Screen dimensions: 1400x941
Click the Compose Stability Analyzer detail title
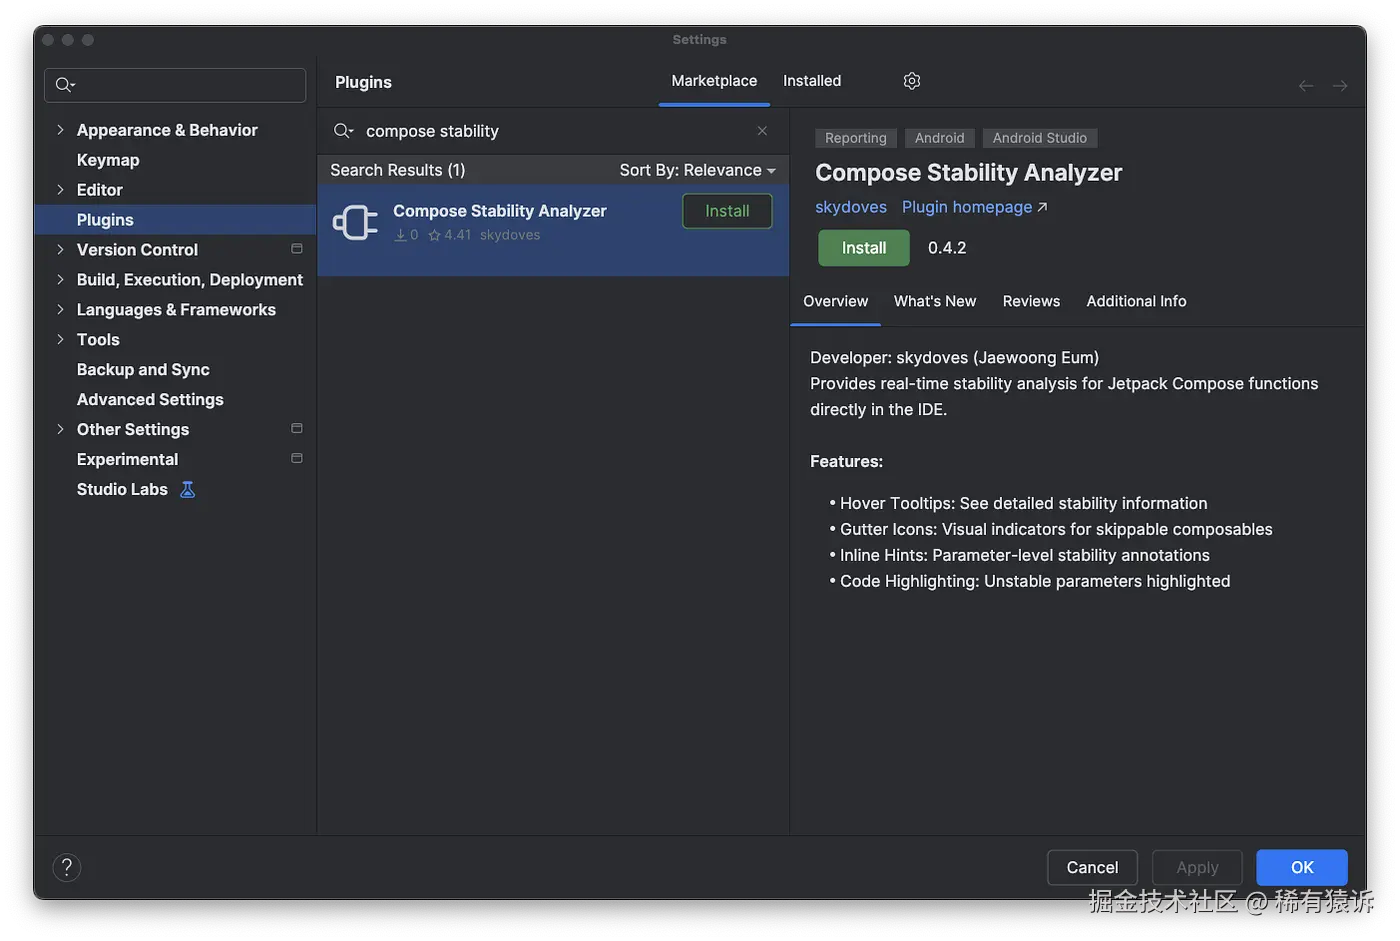(x=968, y=173)
